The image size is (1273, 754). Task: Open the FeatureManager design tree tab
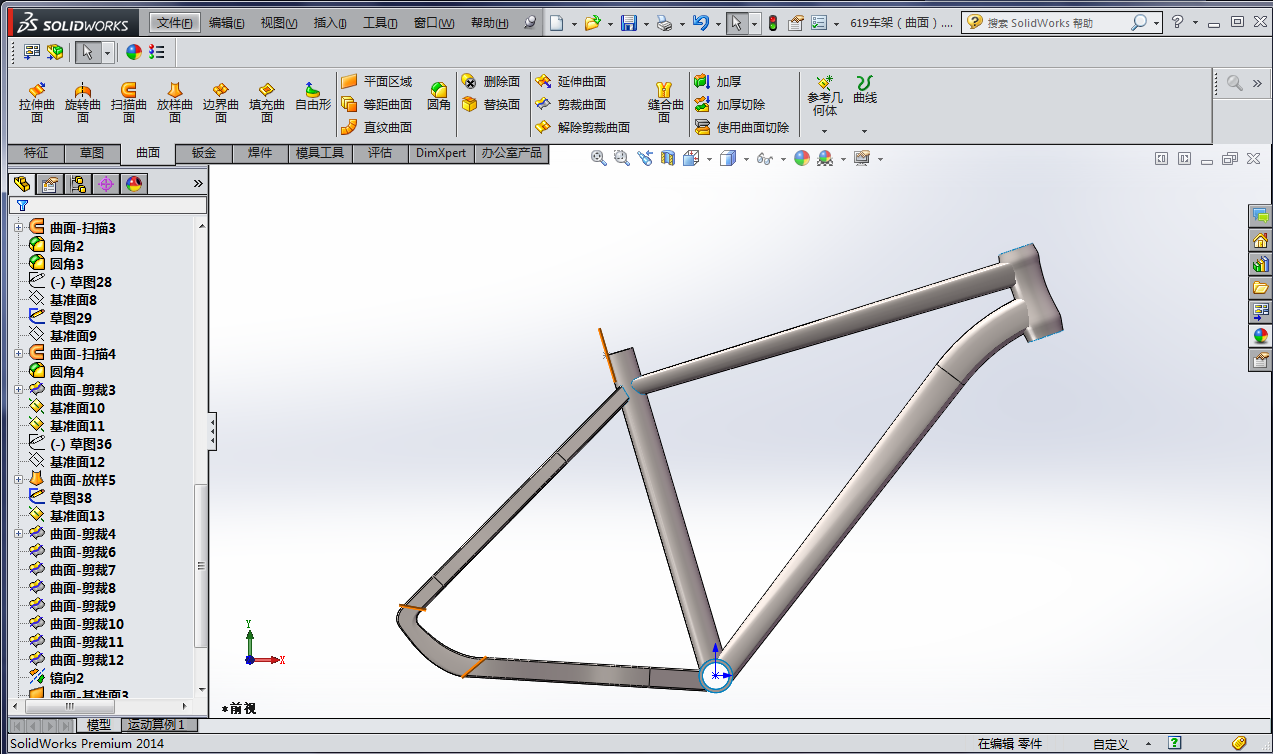22,183
